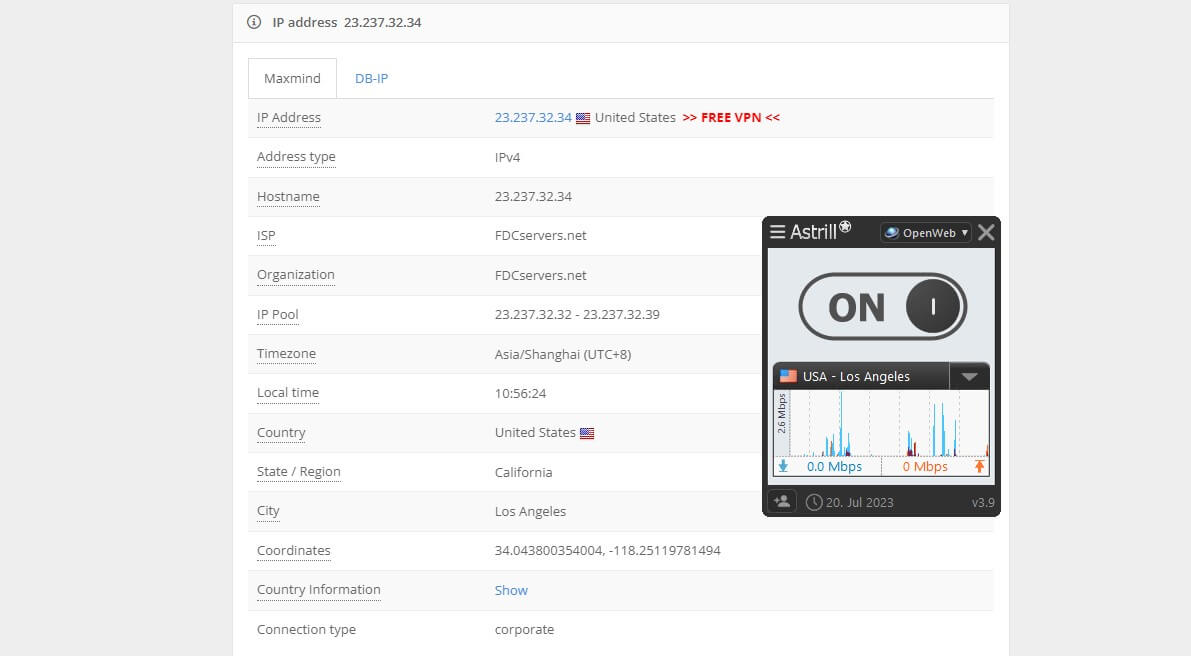The image size is (1191, 656).
Task: Click the info icon beside the IP address header
Action: point(254,22)
